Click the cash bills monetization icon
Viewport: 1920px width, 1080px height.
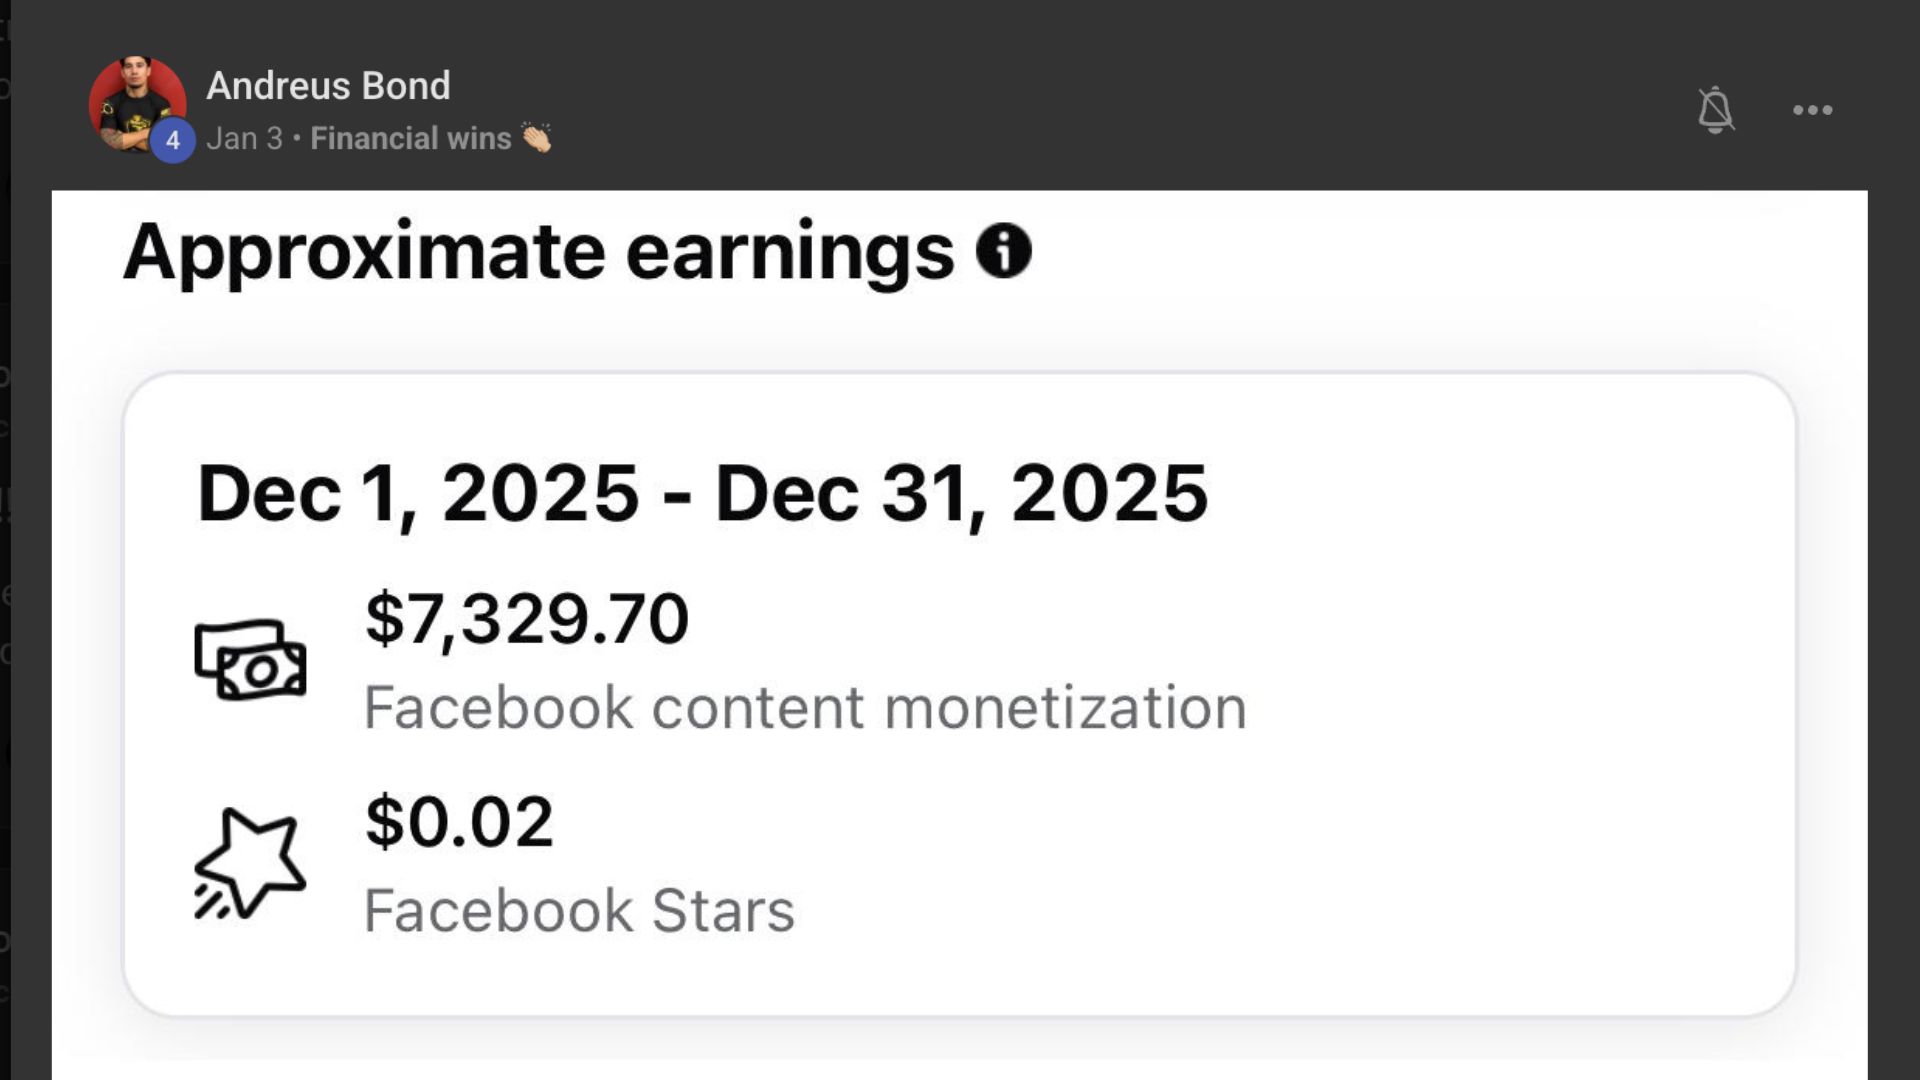pos(250,660)
